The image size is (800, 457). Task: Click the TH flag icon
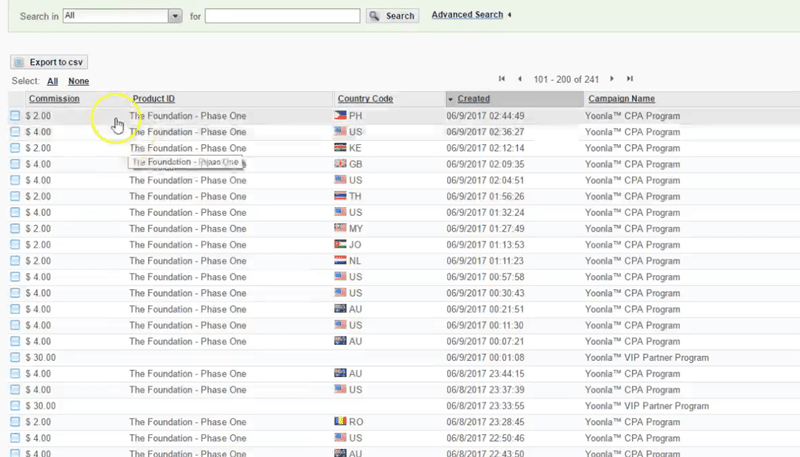[340, 196]
